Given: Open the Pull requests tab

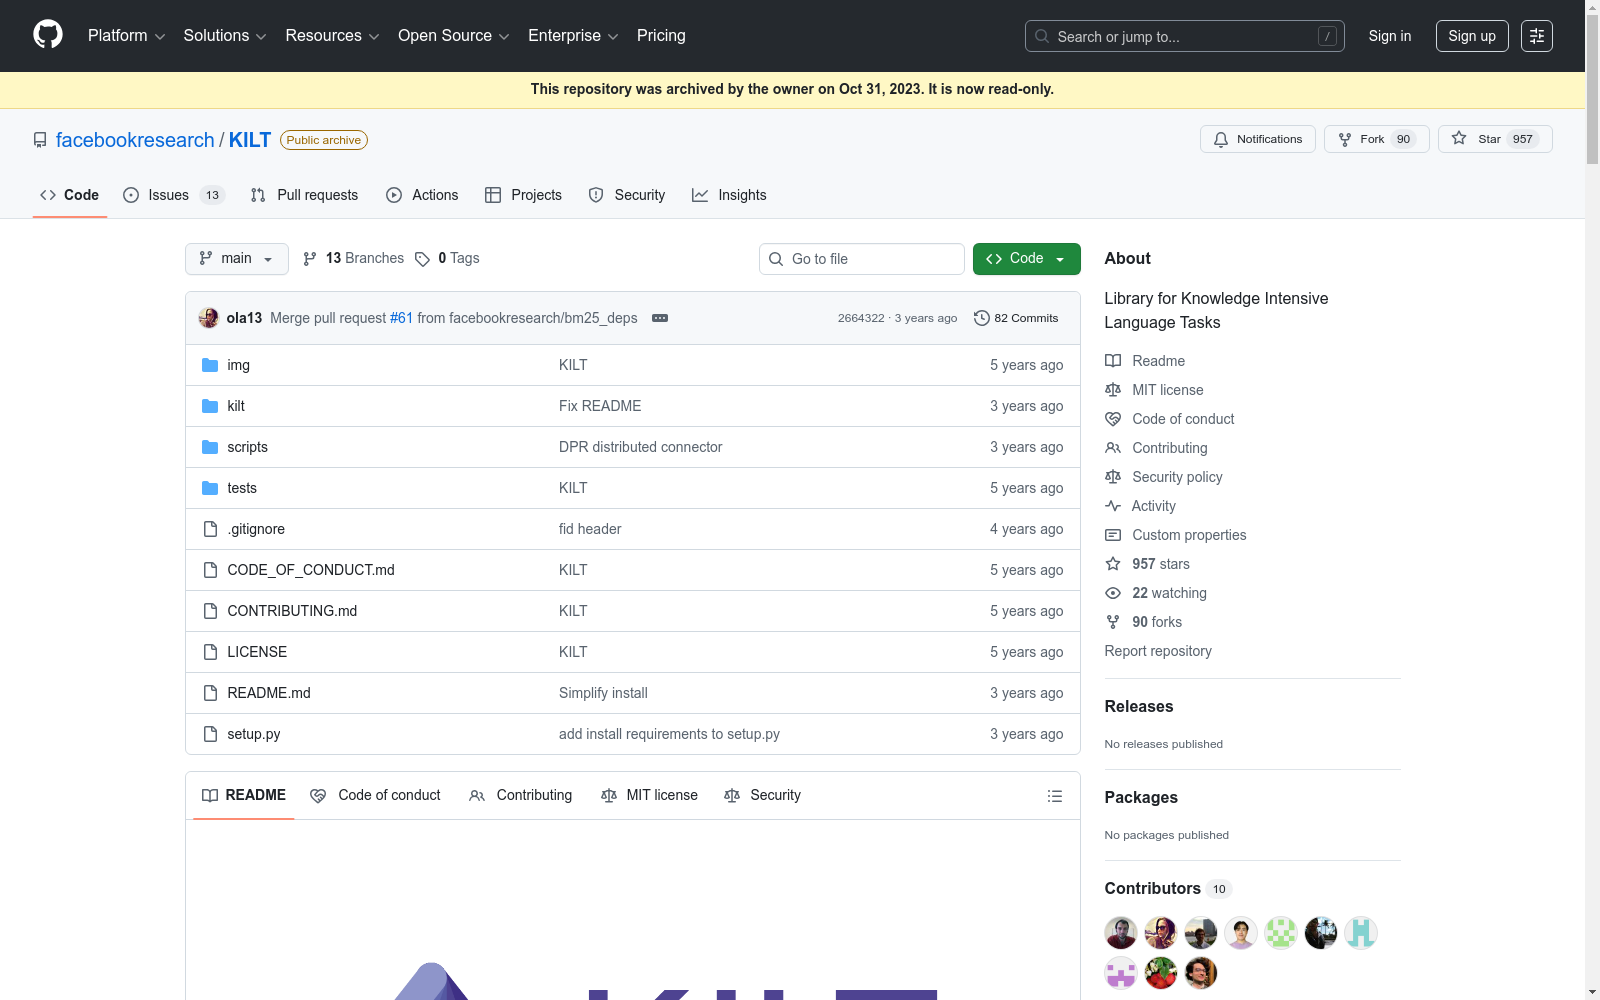Looking at the screenshot, I should [304, 195].
